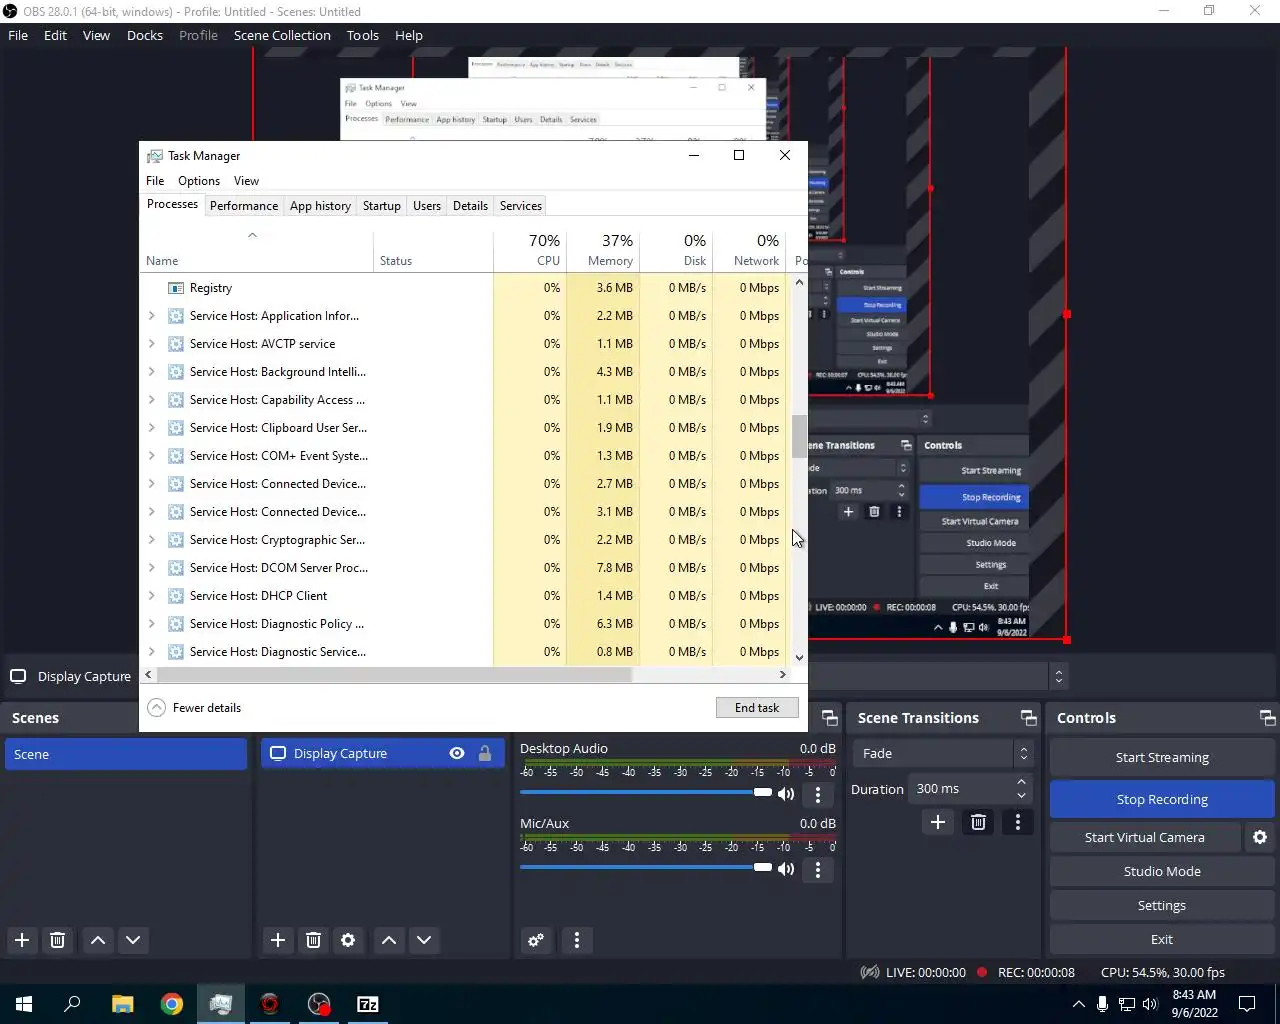
Task: Undock the Scene Transitions panel
Action: [1028, 718]
